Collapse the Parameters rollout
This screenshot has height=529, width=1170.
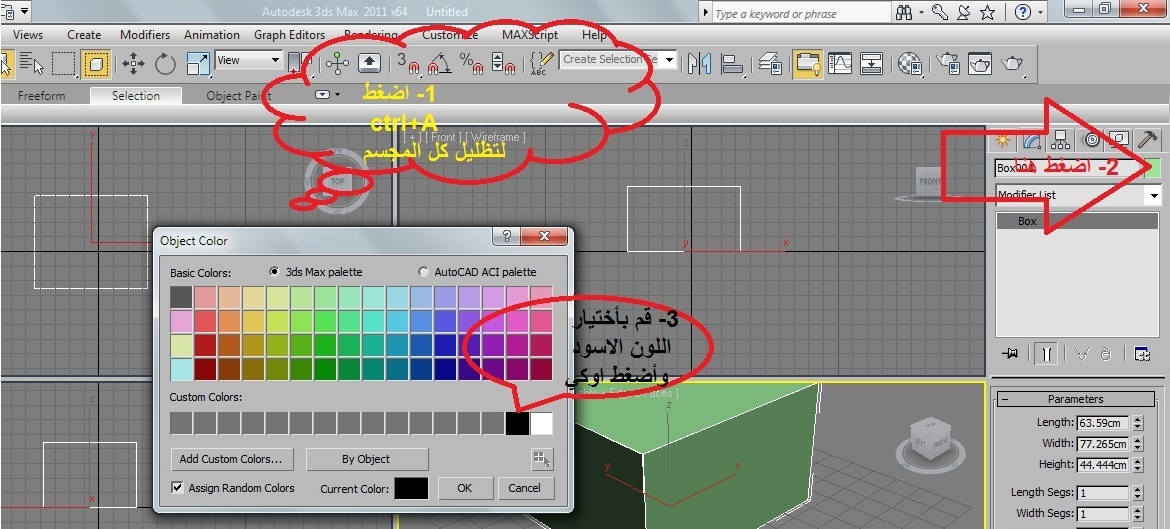click(x=1074, y=399)
